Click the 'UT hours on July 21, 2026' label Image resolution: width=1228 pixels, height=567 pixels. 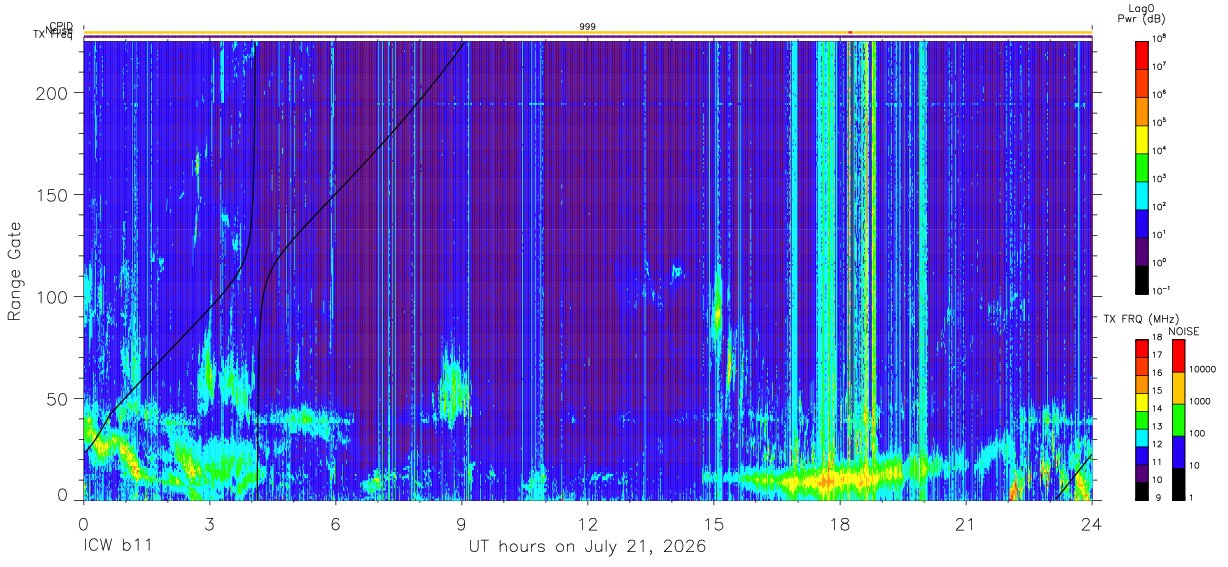coord(588,547)
